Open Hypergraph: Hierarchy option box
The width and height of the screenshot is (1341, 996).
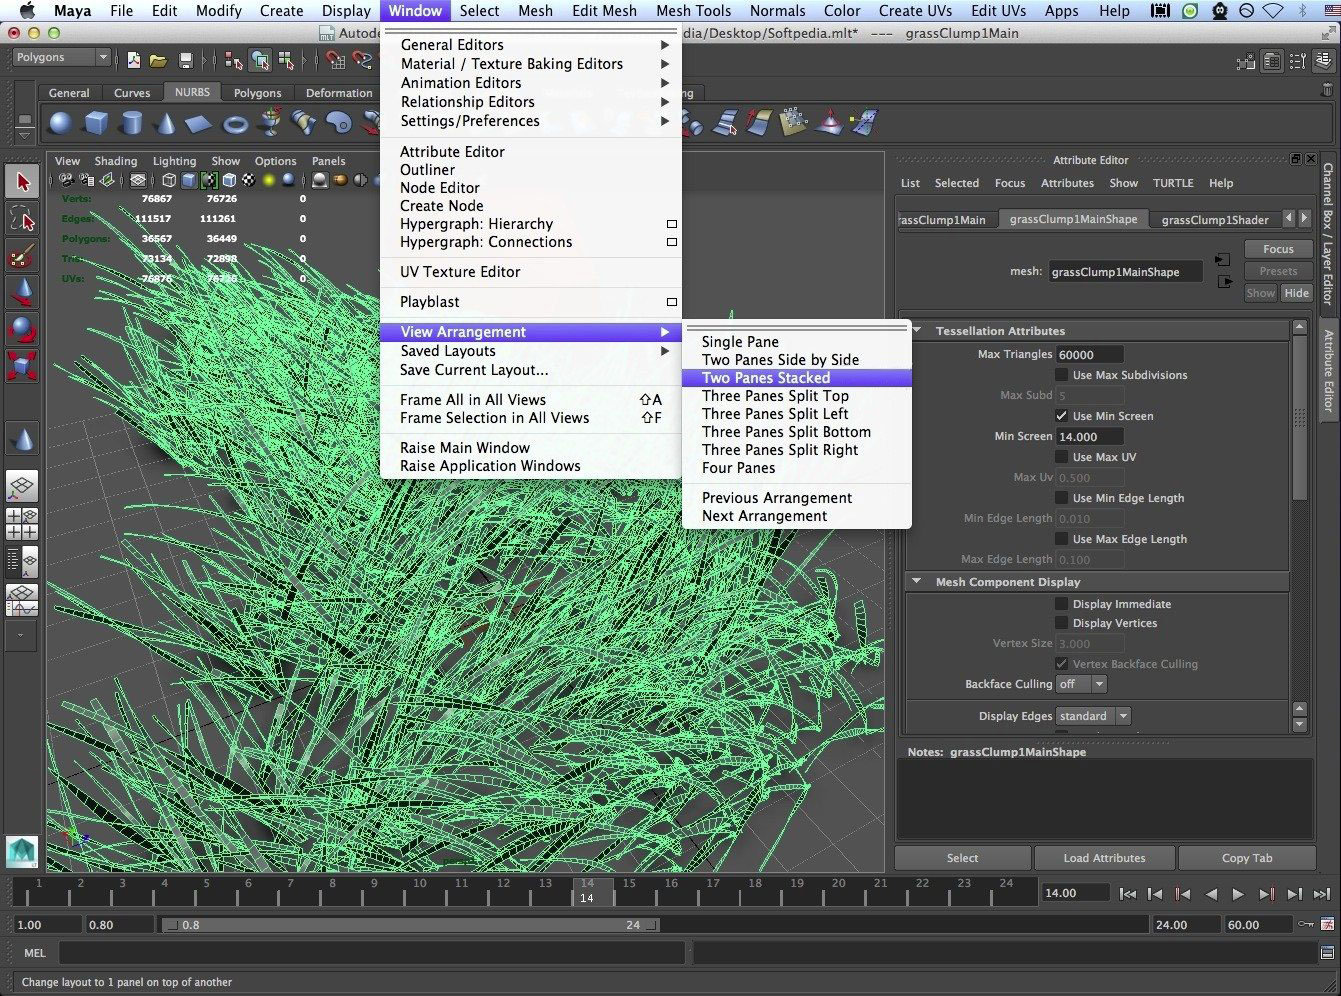672,224
